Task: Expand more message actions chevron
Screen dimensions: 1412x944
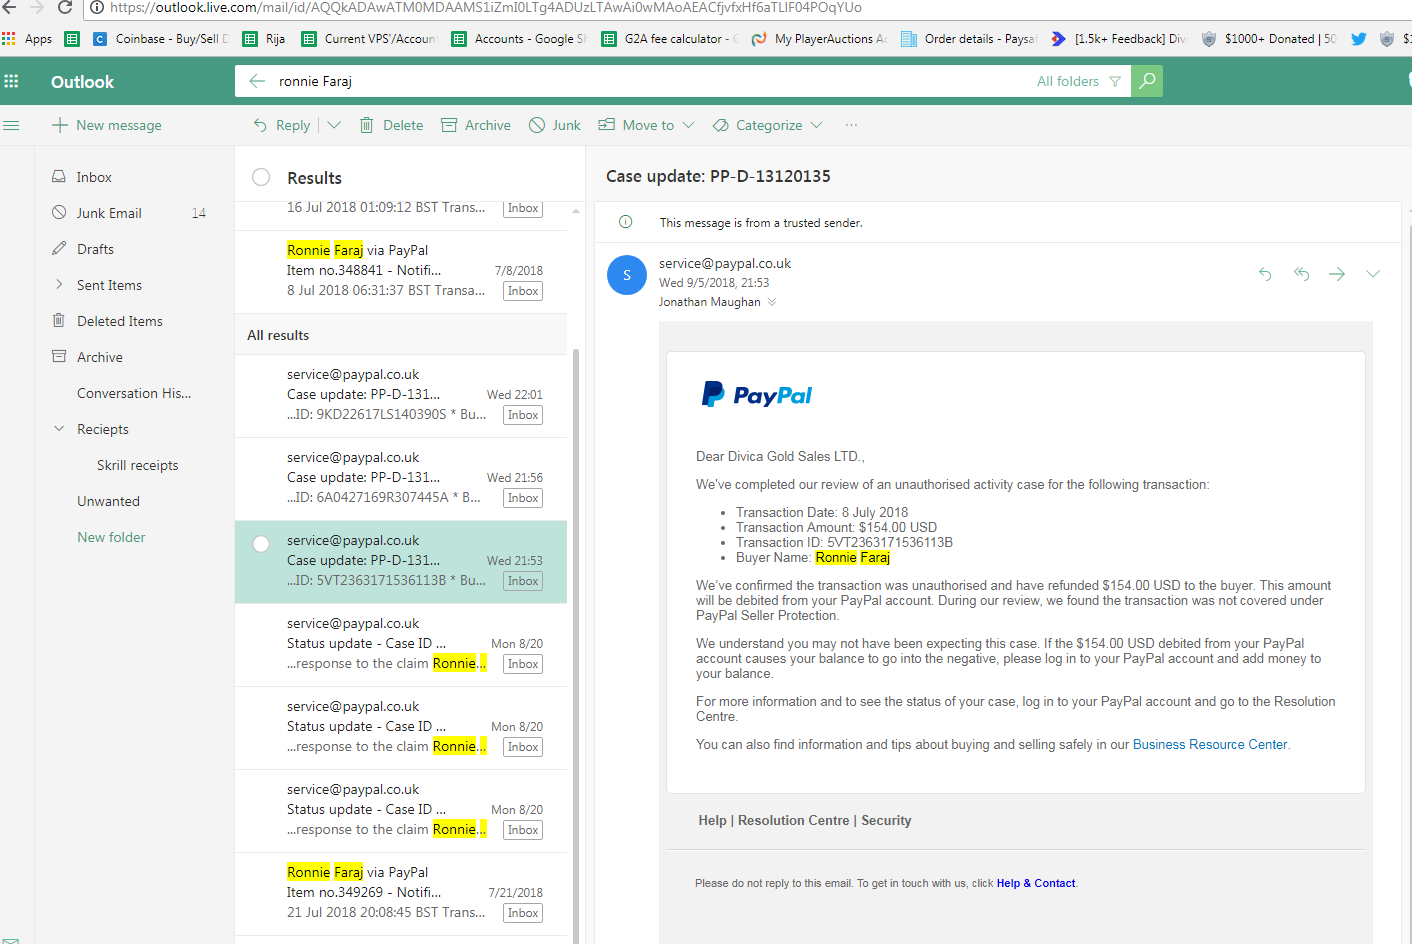Action: coord(1373,274)
